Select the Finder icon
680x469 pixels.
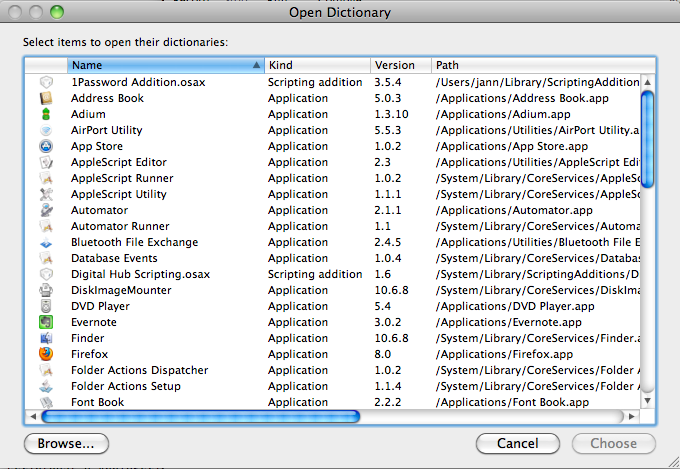pyautogui.click(x=46, y=338)
